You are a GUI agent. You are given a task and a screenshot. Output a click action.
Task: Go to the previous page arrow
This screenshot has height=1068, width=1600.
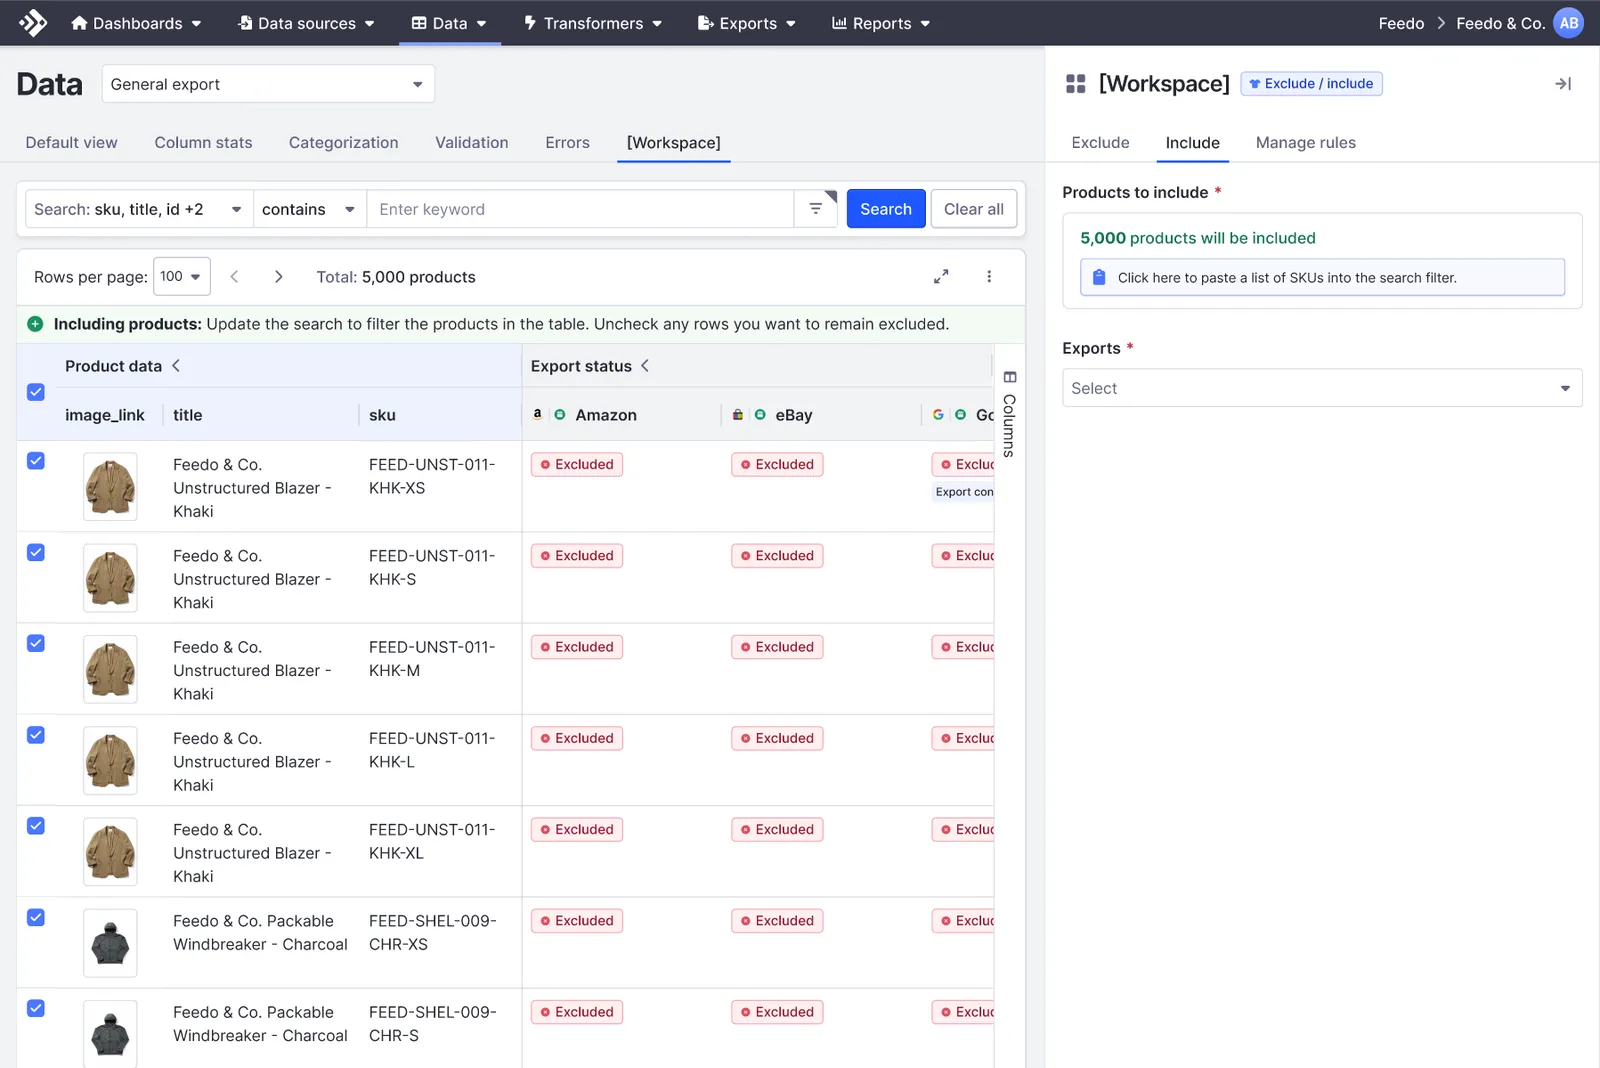[234, 277]
